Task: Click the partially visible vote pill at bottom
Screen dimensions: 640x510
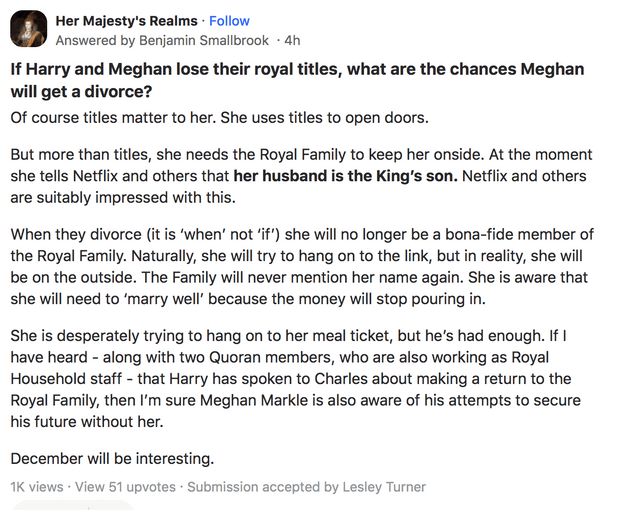Action: [x=70, y=505]
